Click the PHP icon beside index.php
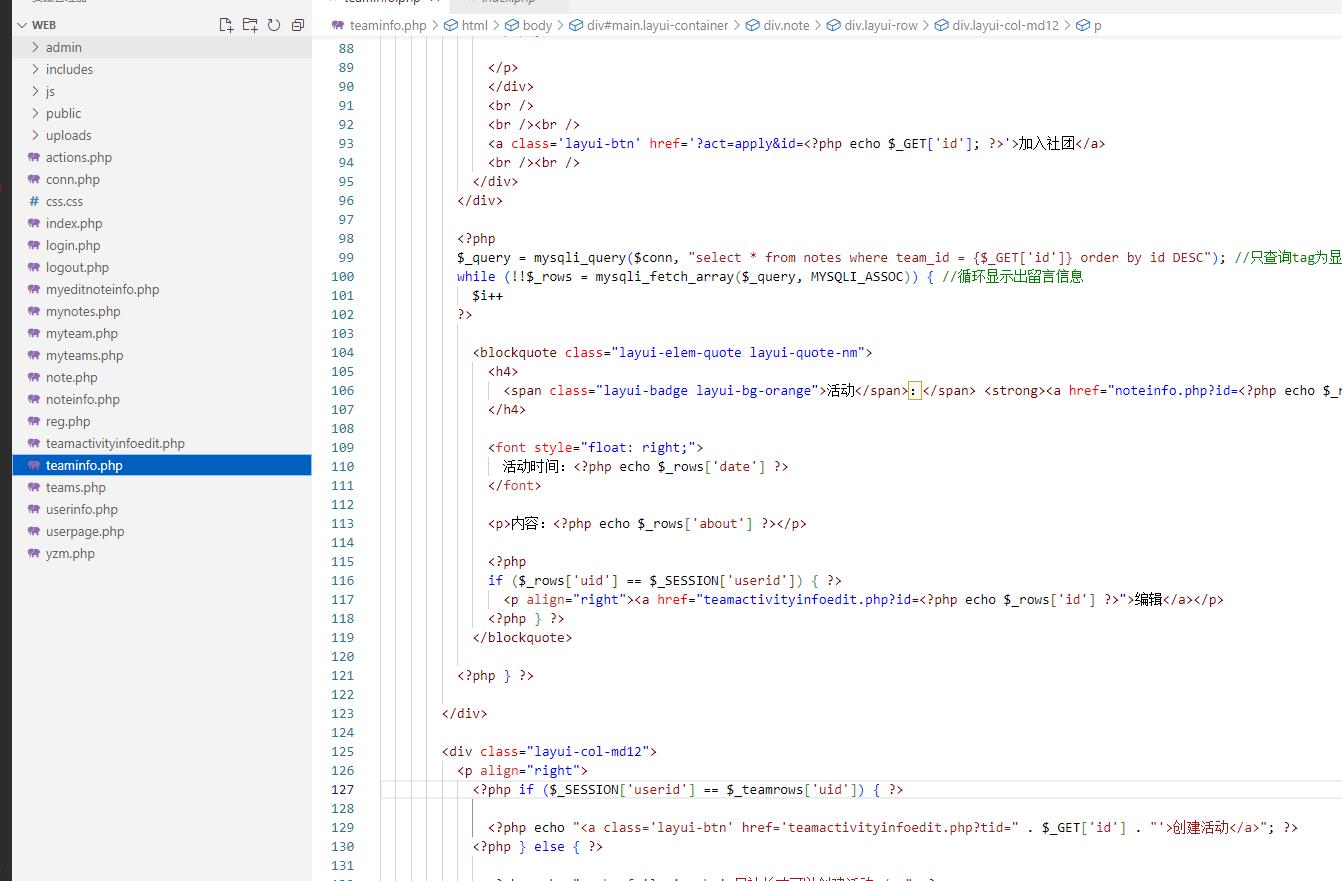This screenshot has height=881, width=1342. pos(34,223)
